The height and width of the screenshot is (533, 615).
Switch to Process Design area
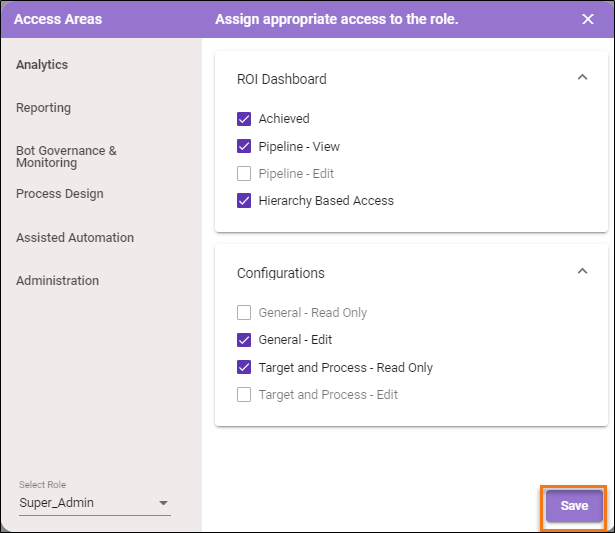click(x=59, y=194)
